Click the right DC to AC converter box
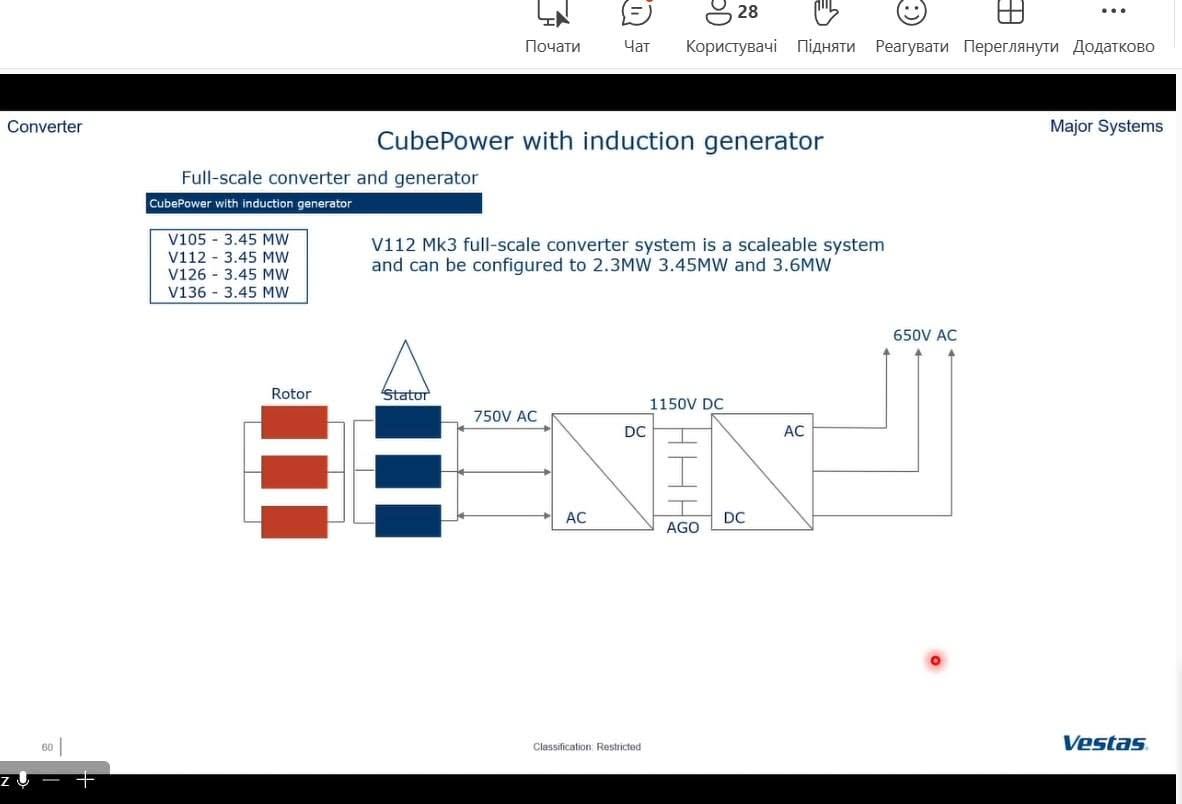Screen dimensions: 1182x804 click(x=762, y=472)
